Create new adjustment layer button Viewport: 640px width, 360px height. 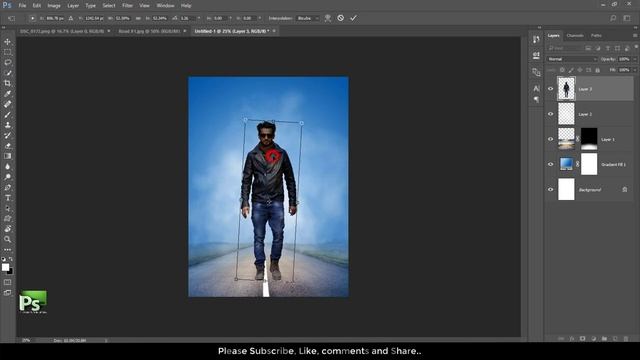click(x=593, y=338)
